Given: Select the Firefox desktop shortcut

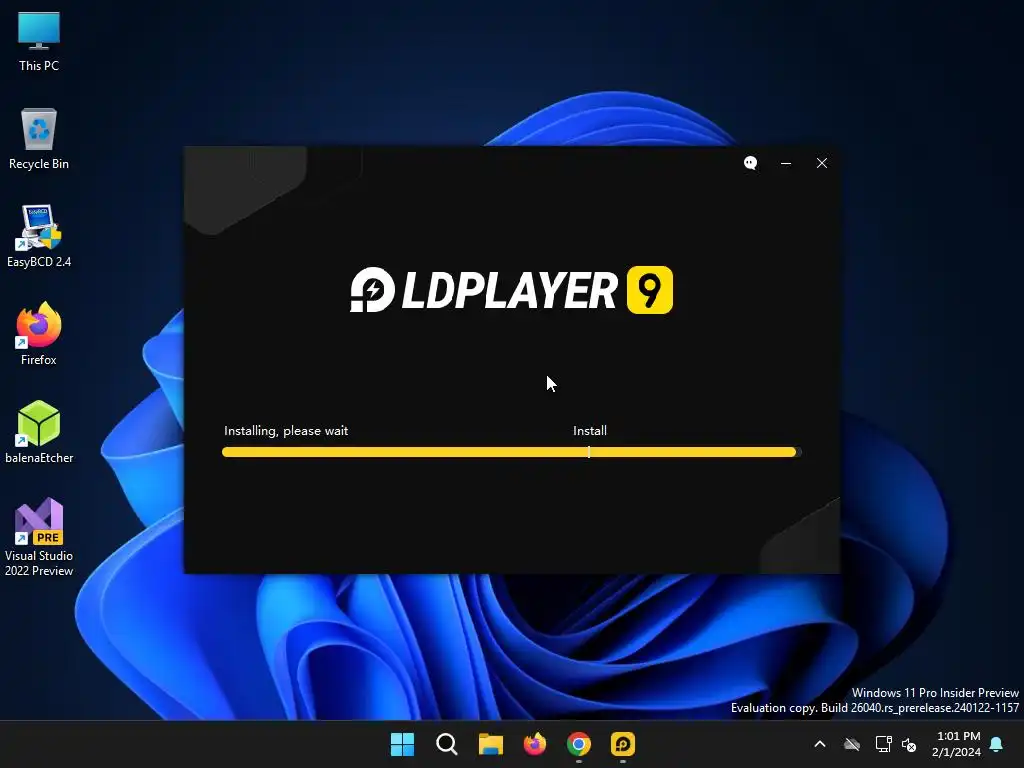Looking at the screenshot, I should (x=39, y=334).
